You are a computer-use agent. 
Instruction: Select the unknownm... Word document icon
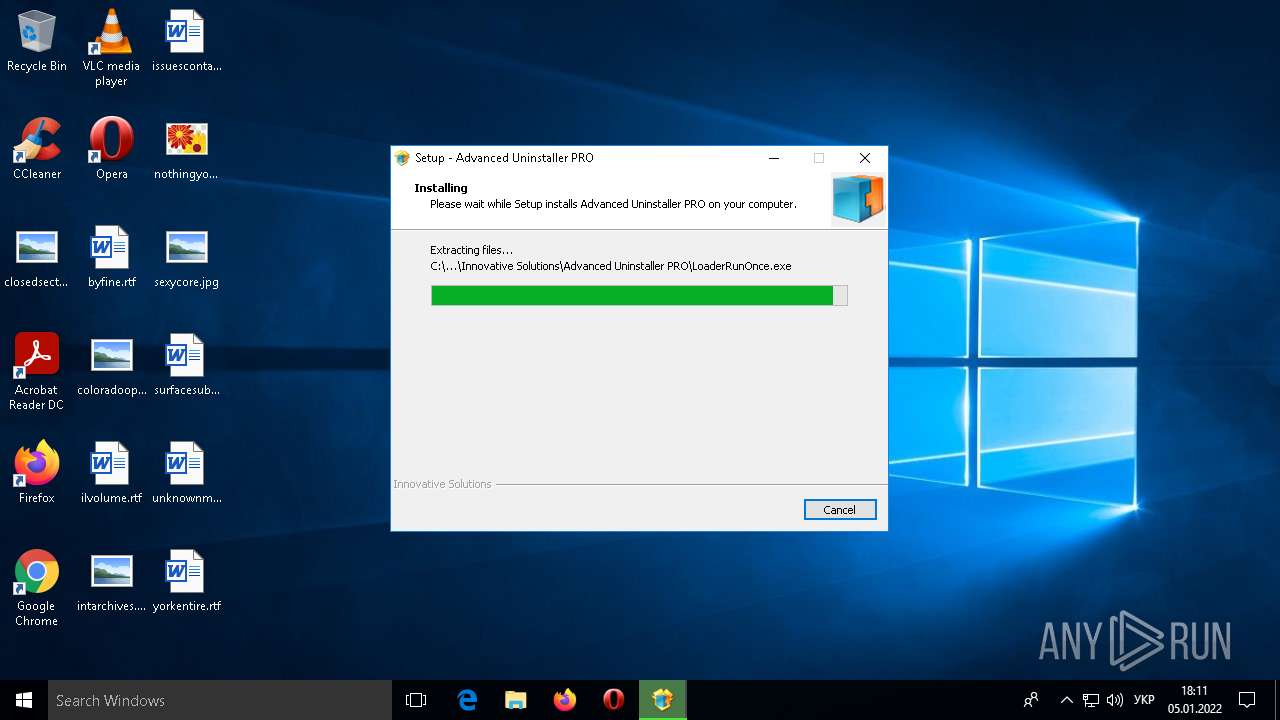coord(186,473)
